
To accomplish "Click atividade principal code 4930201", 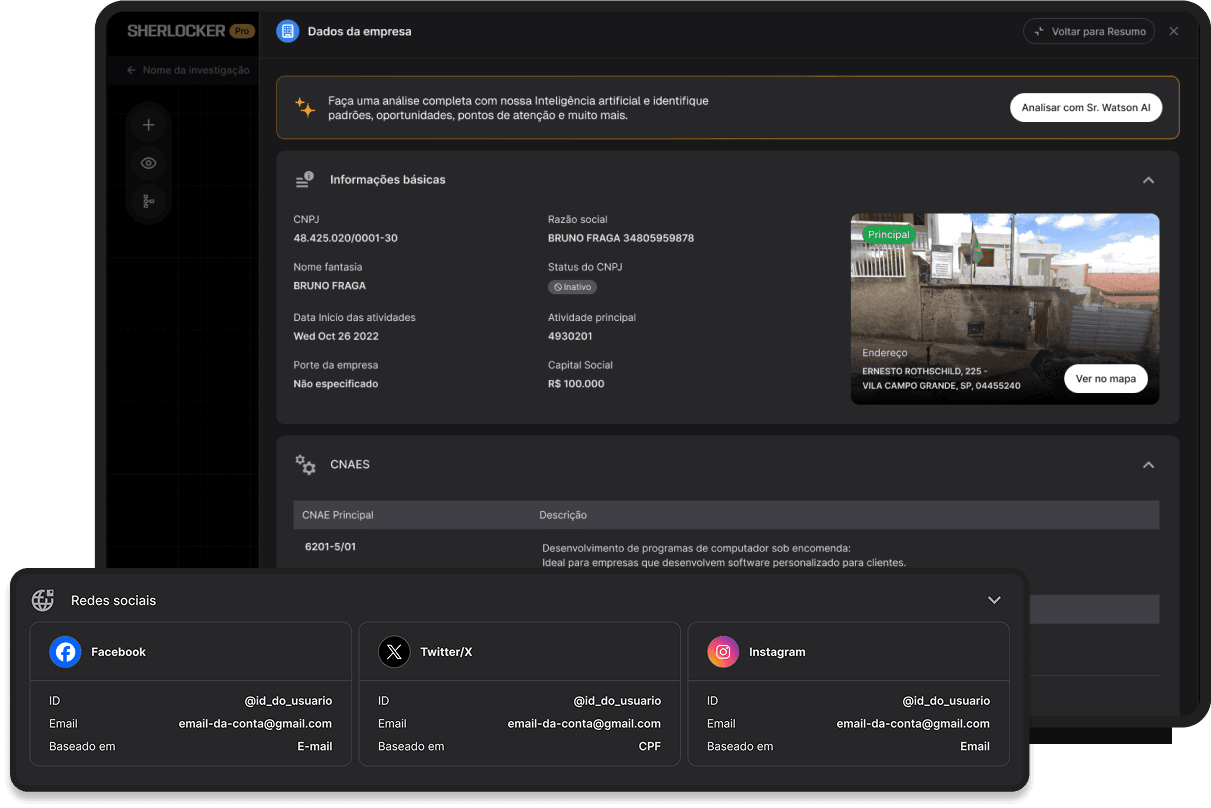I will 570,336.
